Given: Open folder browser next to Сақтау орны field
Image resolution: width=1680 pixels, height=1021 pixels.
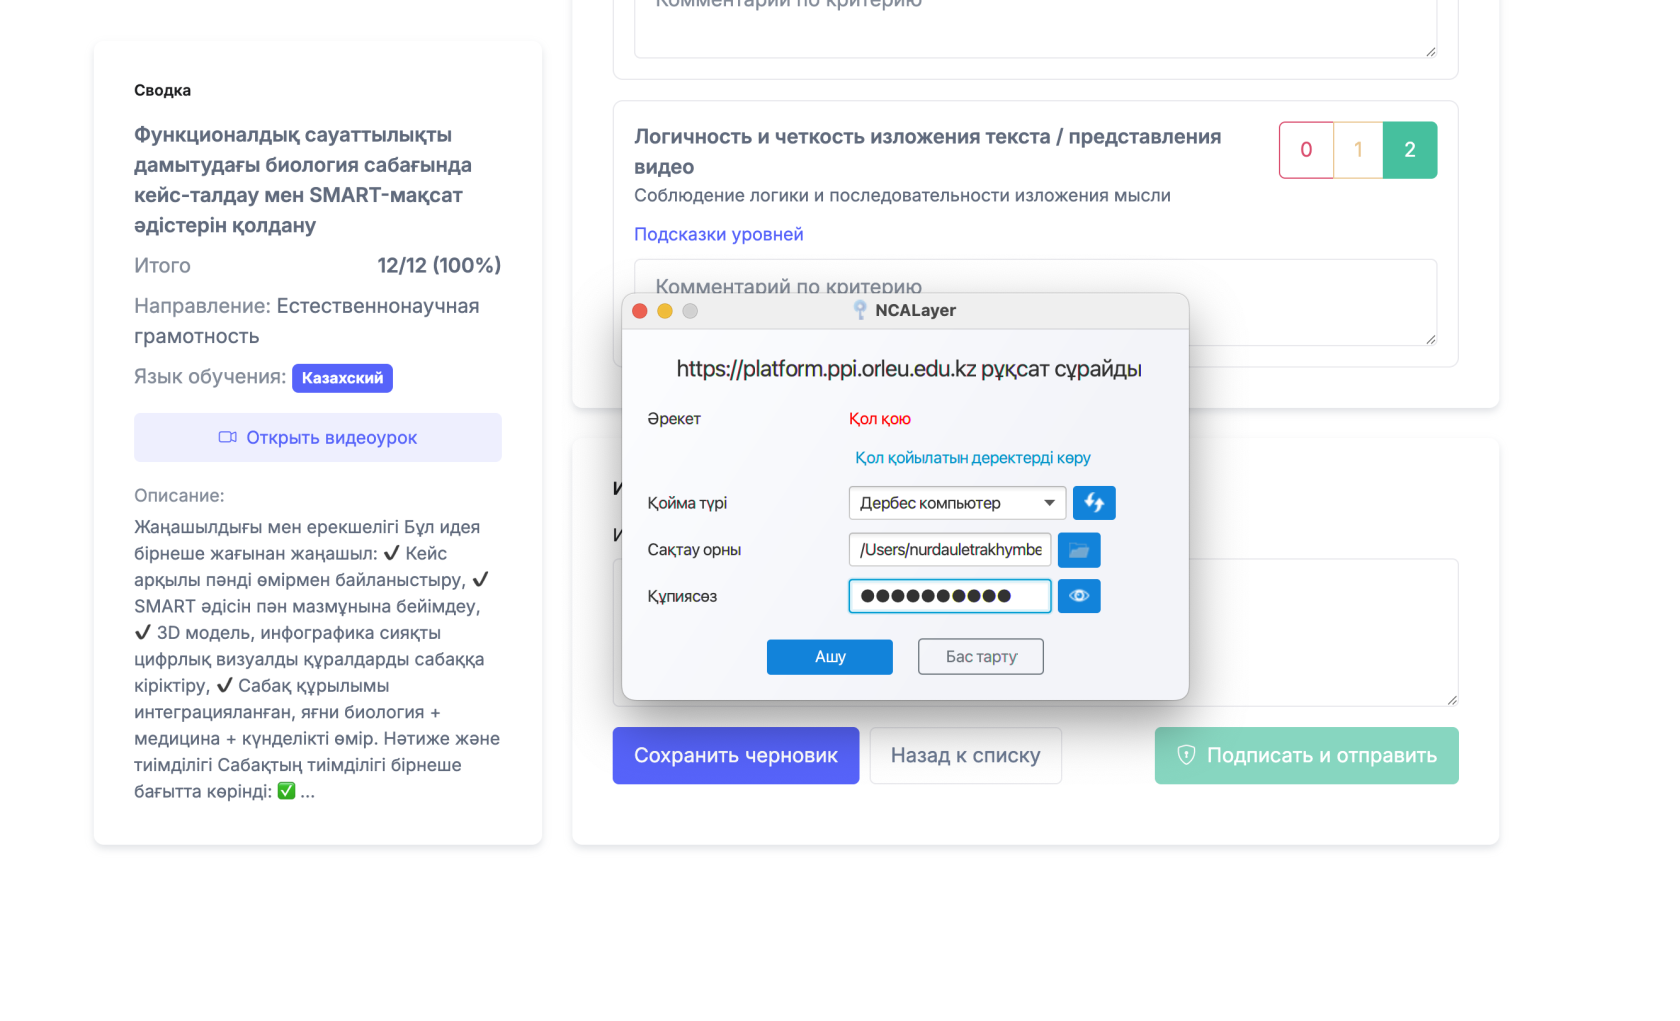Looking at the screenshot, I should (1079, 549).
